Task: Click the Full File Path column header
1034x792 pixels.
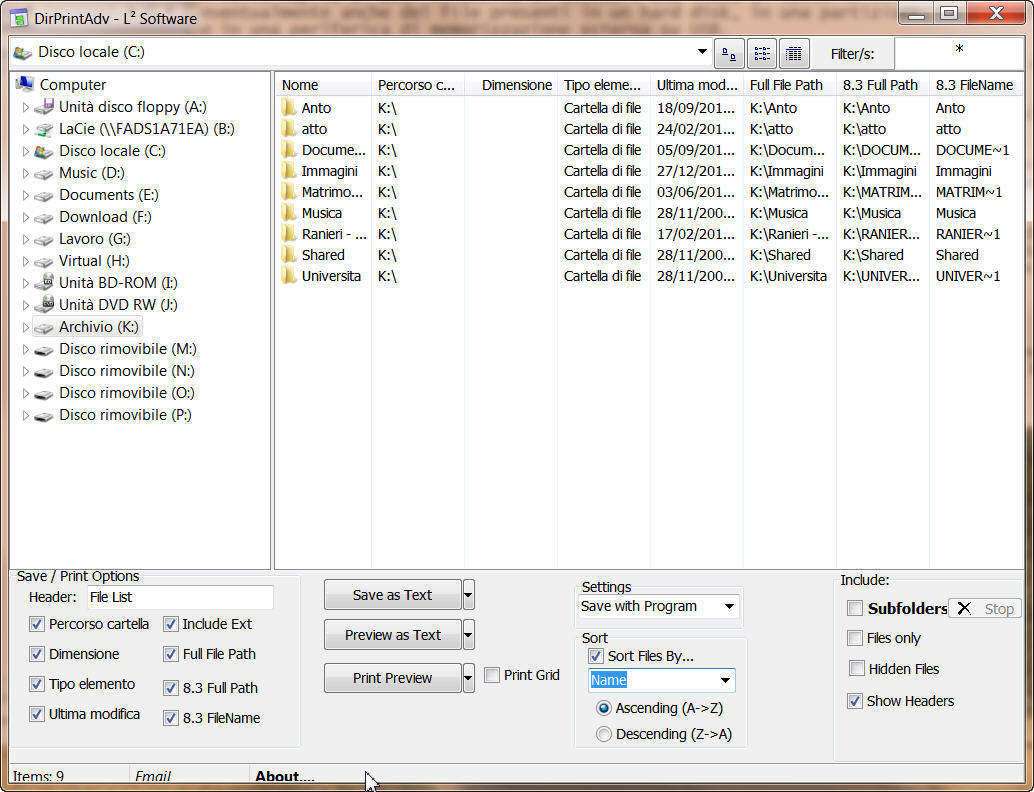Action: 790,85
